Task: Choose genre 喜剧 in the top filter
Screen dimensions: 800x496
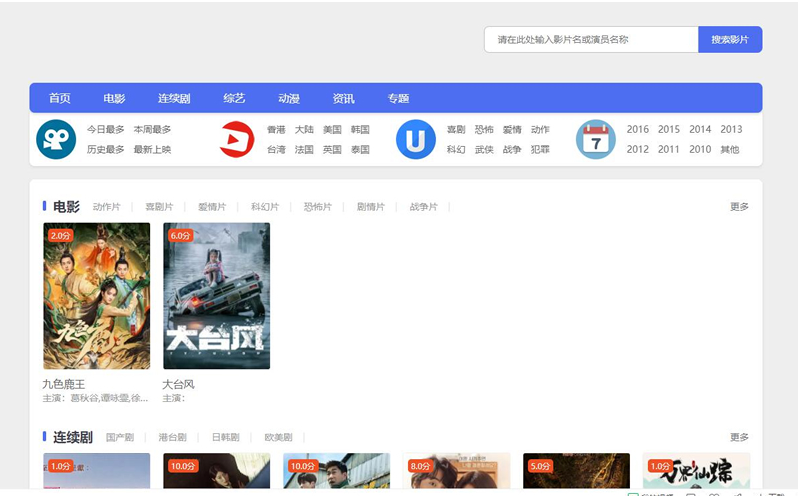Action: tap(456, 130)
